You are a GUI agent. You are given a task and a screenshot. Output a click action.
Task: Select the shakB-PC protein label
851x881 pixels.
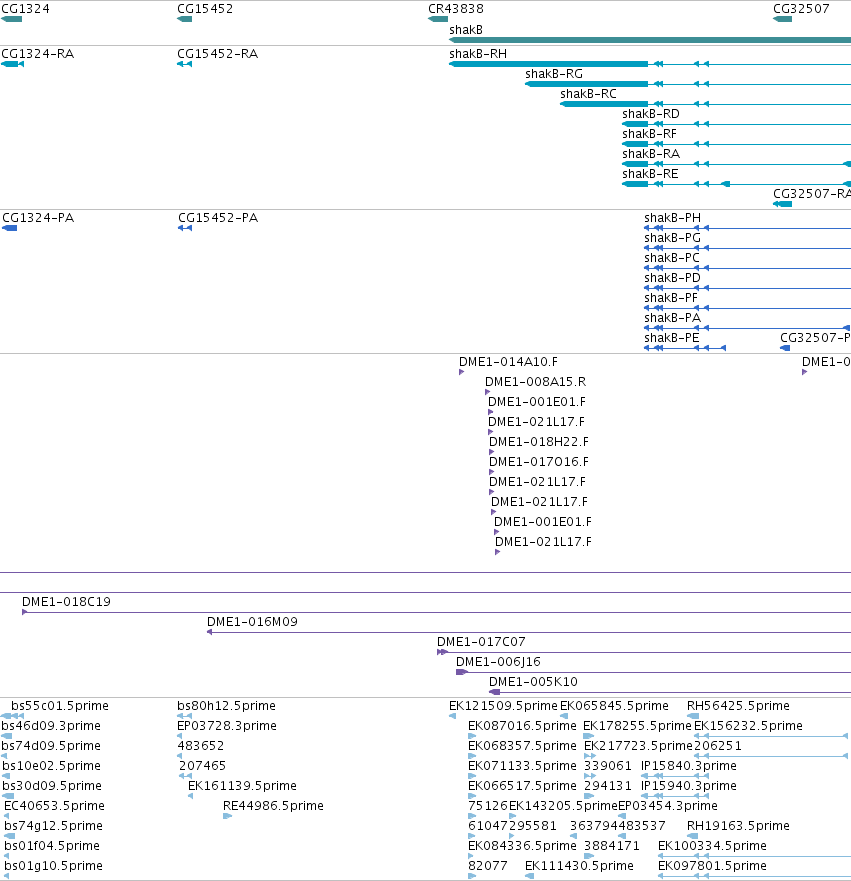point(672,258)
